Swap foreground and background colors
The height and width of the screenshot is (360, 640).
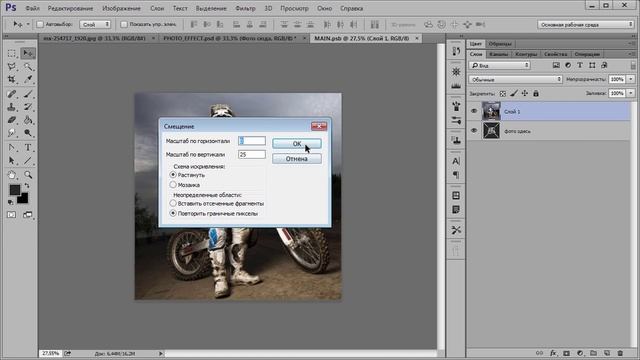[x=27, y=186]
